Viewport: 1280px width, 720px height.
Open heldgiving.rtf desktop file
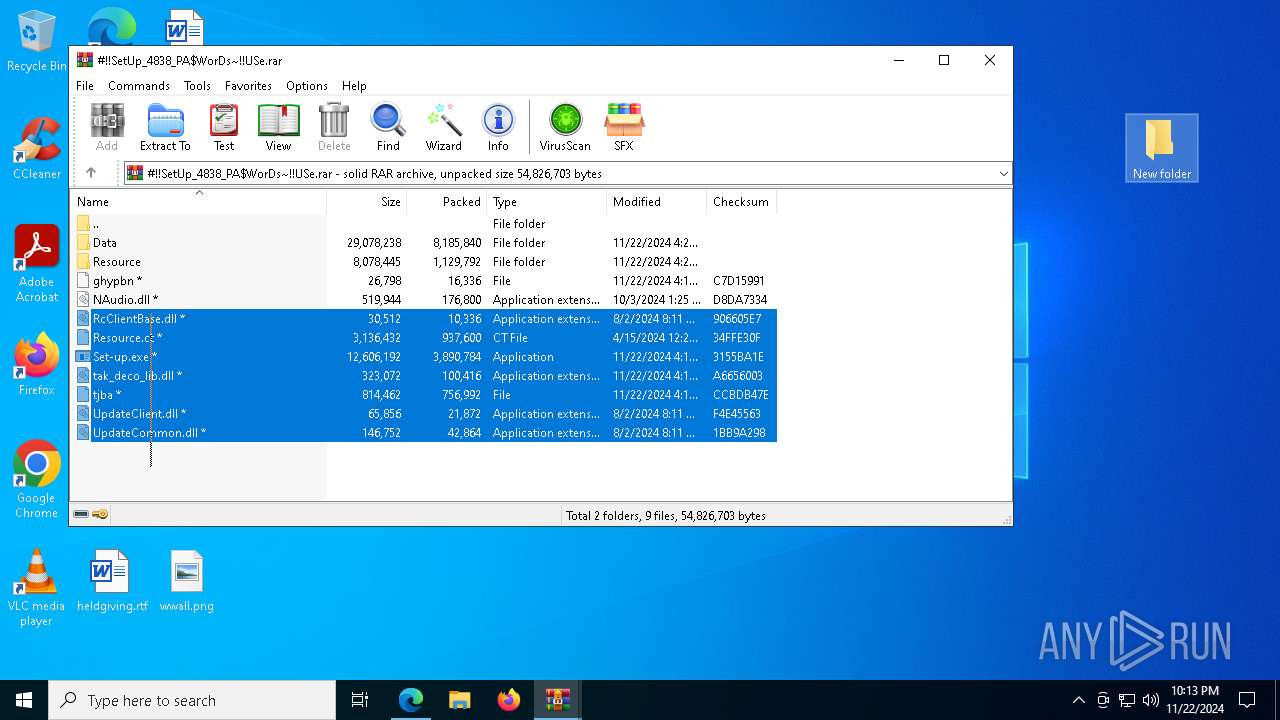coord(112,581)
